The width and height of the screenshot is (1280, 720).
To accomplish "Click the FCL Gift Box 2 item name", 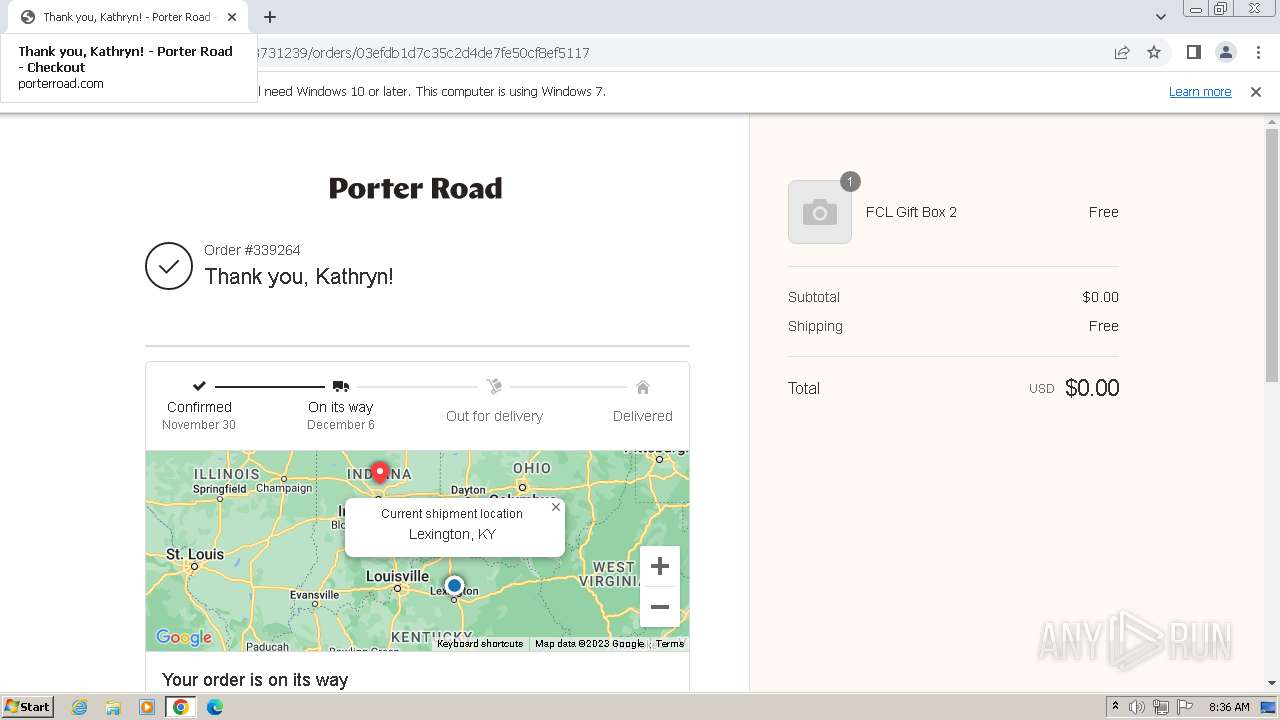I will pyautogui.click(x=911, y=212).
